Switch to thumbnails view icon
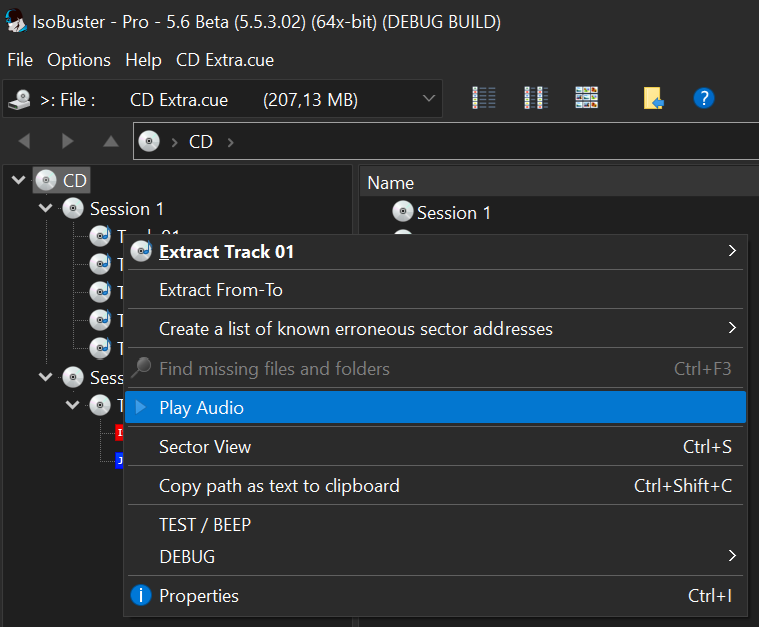759x627 pixels. (x=586, y=98)
